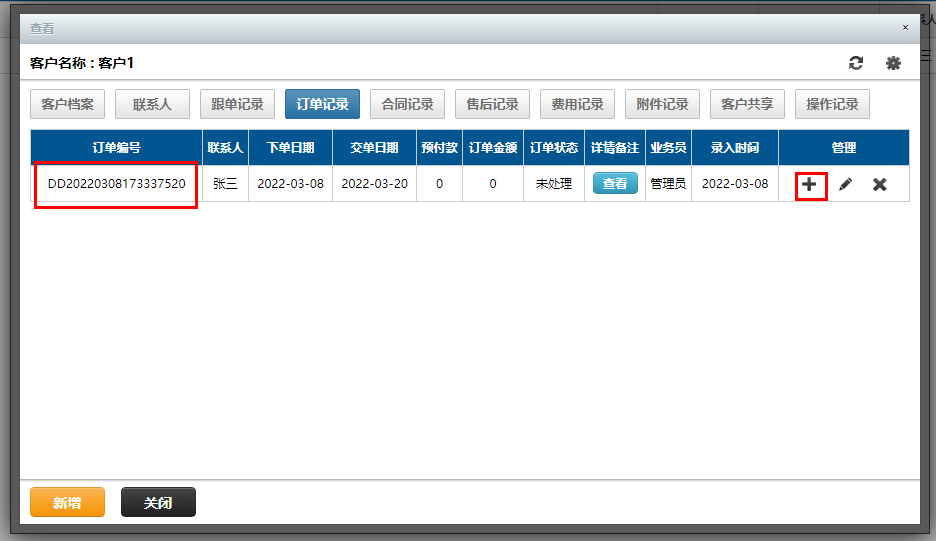
Task: View 操作记录 tab
Action: (x=832, y=104)
